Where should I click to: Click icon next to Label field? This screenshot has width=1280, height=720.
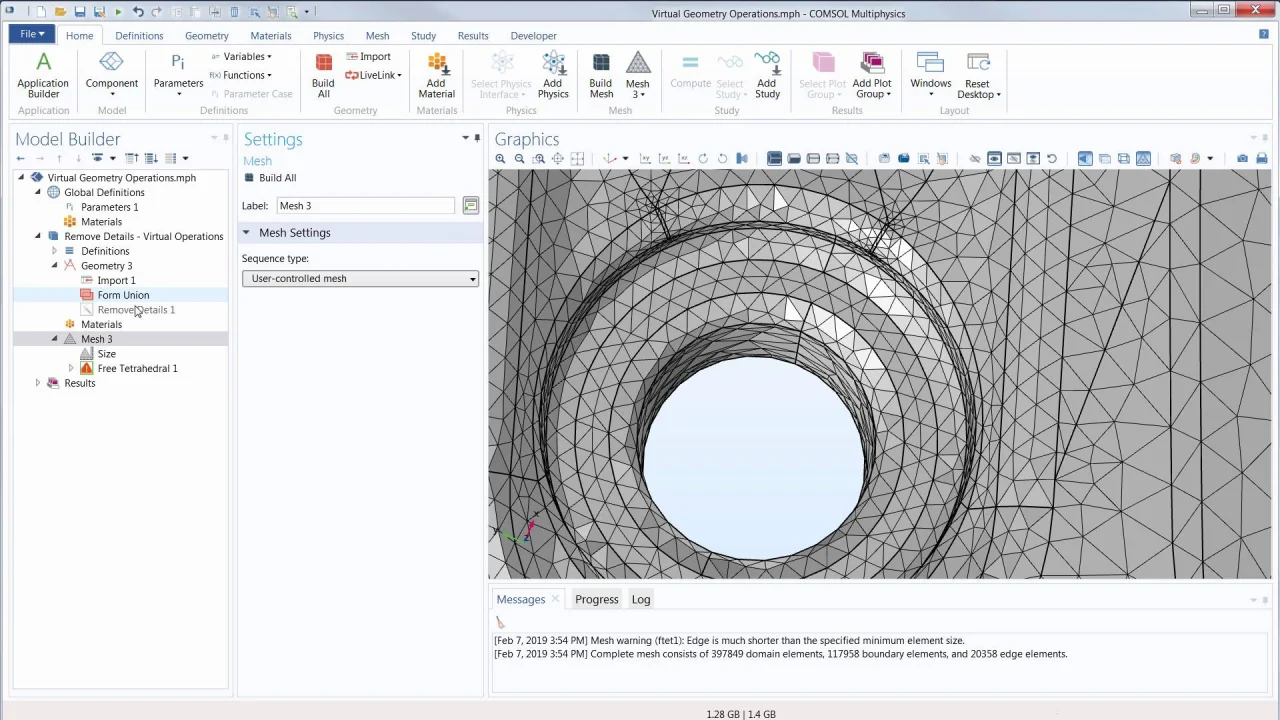[x=471, y=206]
